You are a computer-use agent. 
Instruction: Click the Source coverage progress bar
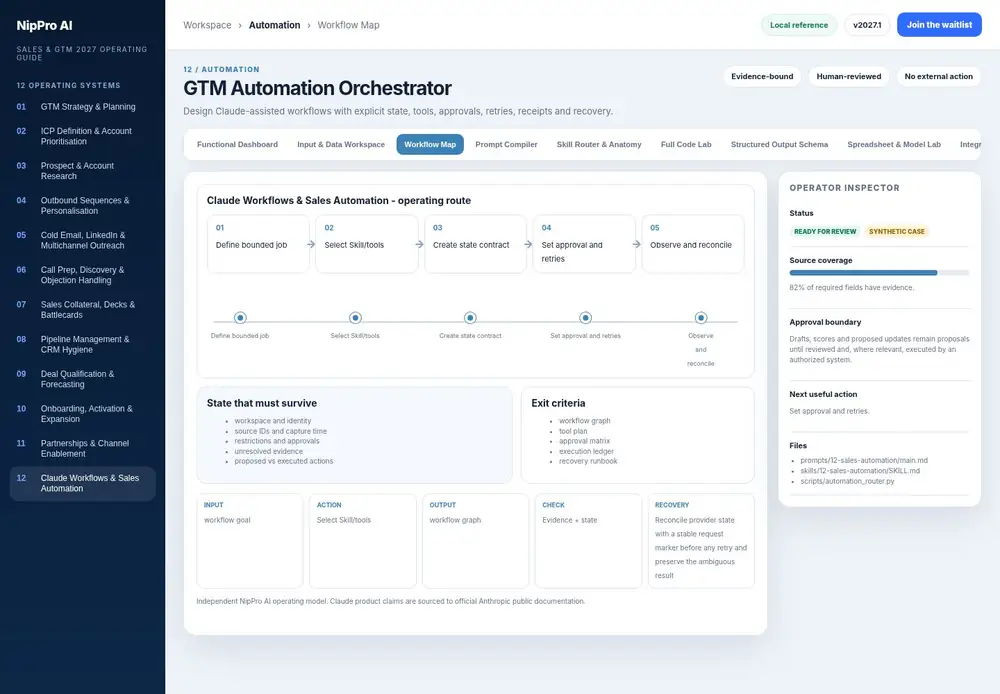click(x=879, y=273)
